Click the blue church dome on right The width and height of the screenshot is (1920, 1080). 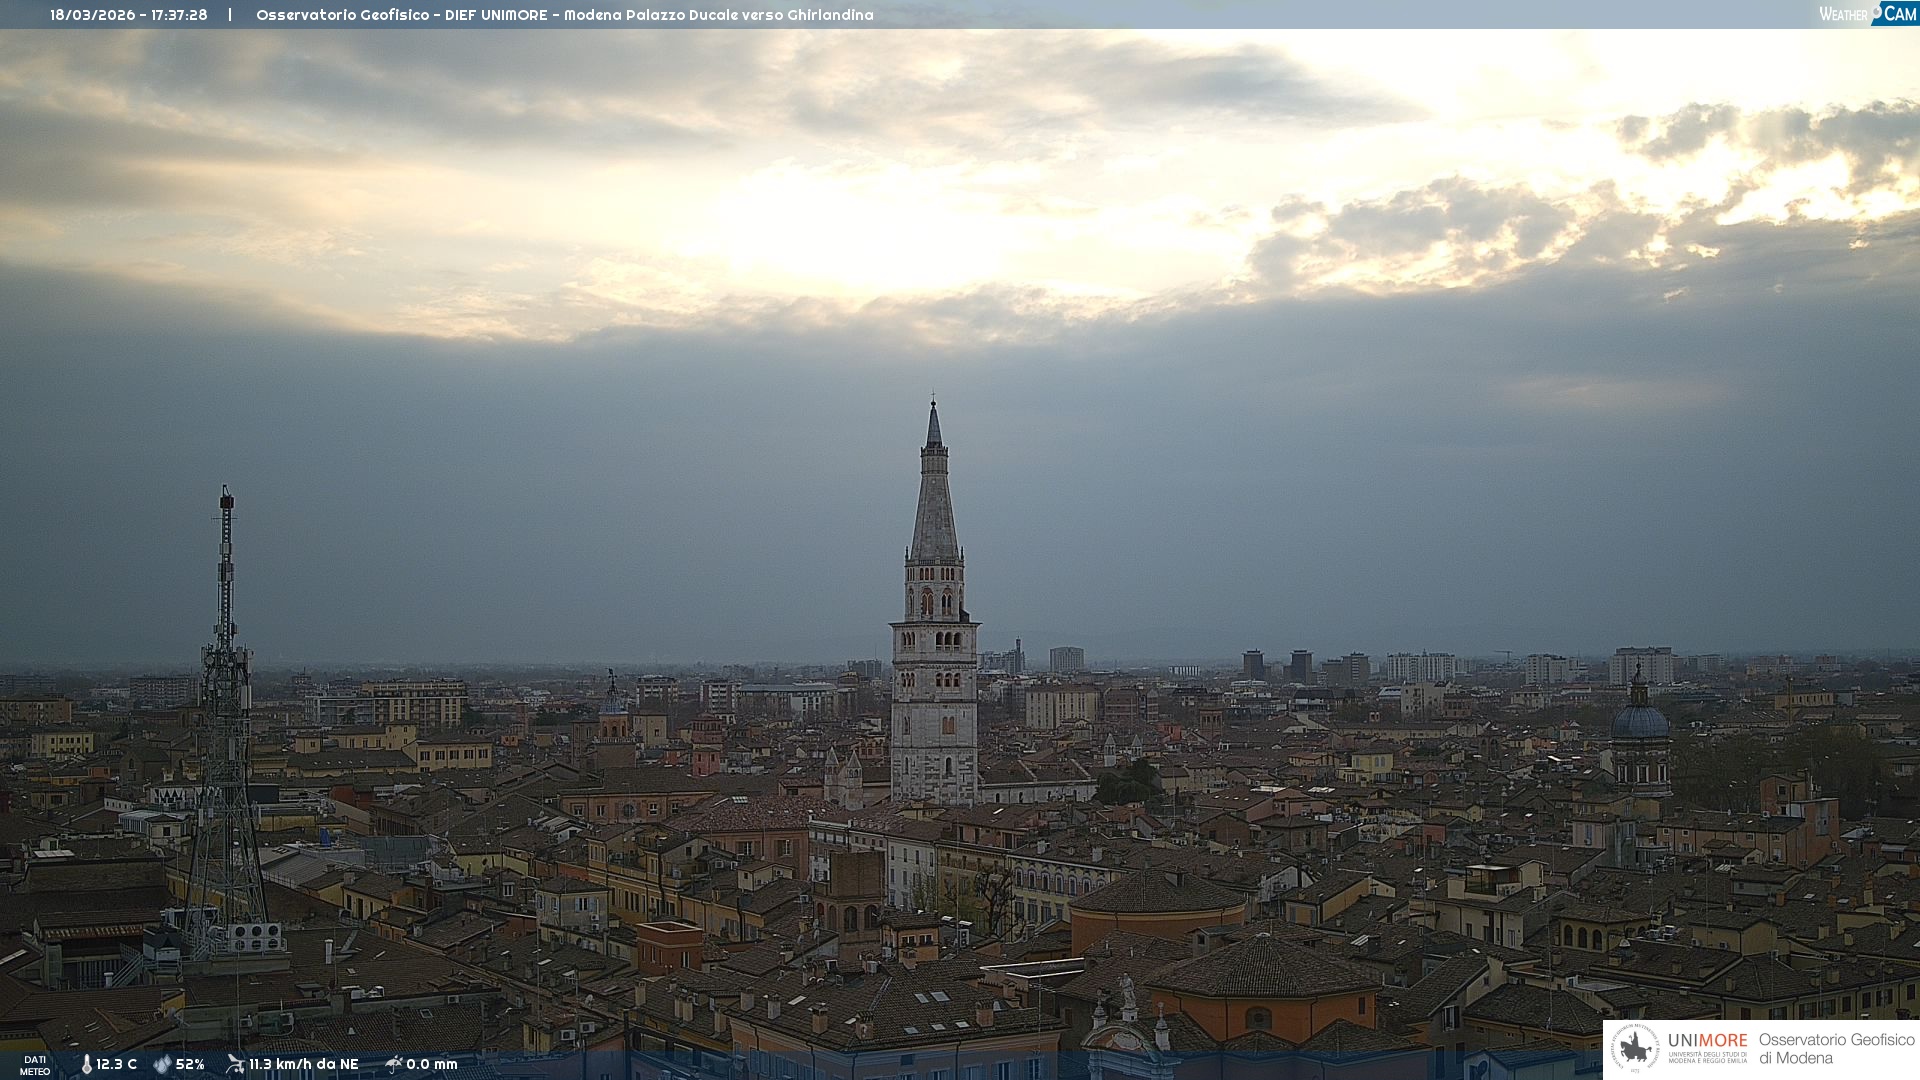click(x=1640, y=721)
